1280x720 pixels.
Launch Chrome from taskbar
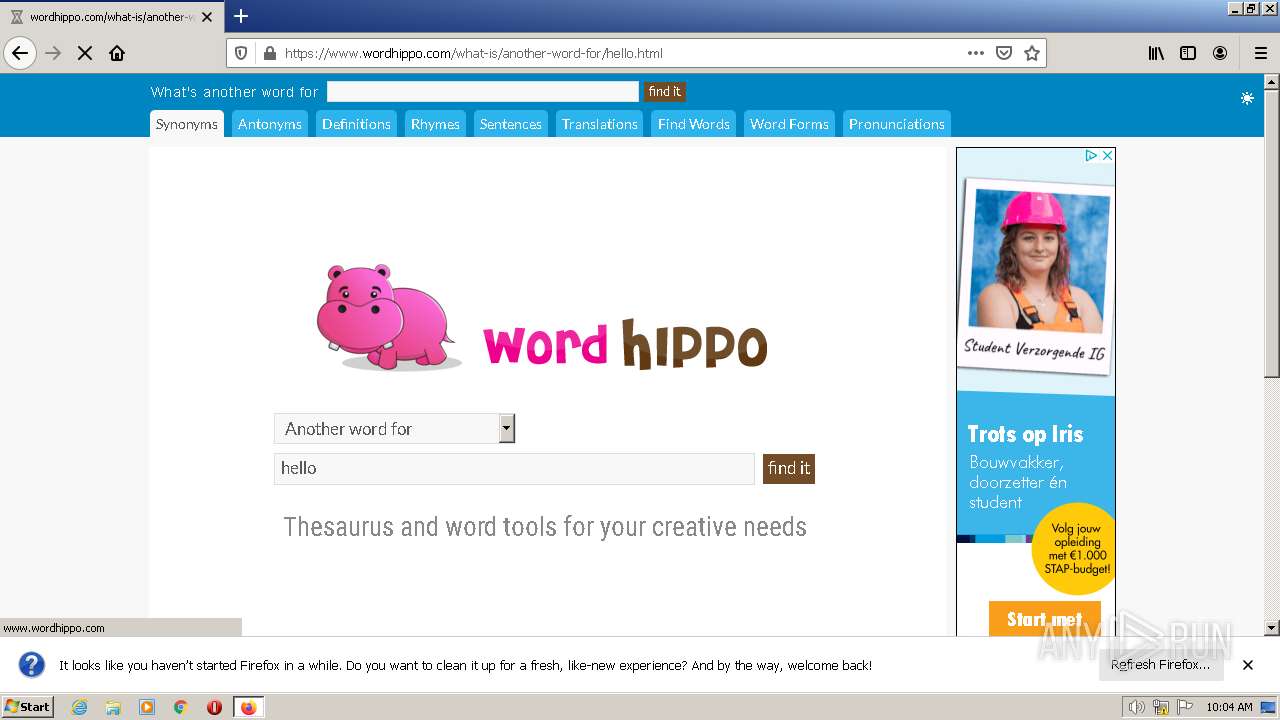[181, 707]
